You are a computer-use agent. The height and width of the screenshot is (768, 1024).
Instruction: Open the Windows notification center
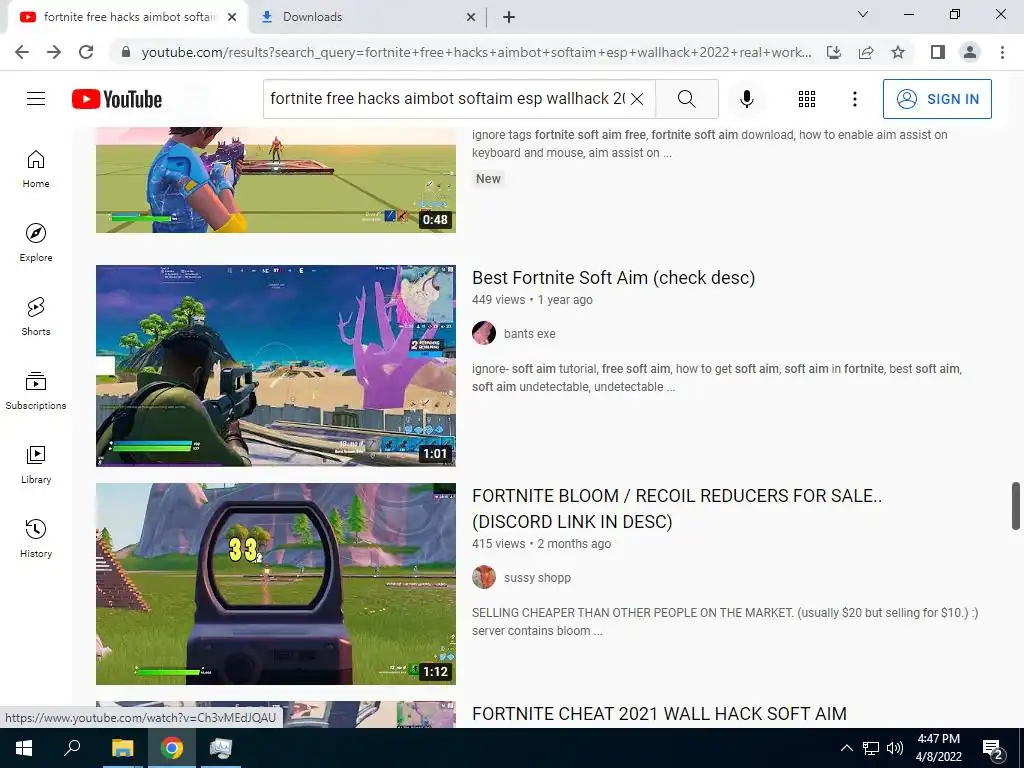tap(993, 749)
